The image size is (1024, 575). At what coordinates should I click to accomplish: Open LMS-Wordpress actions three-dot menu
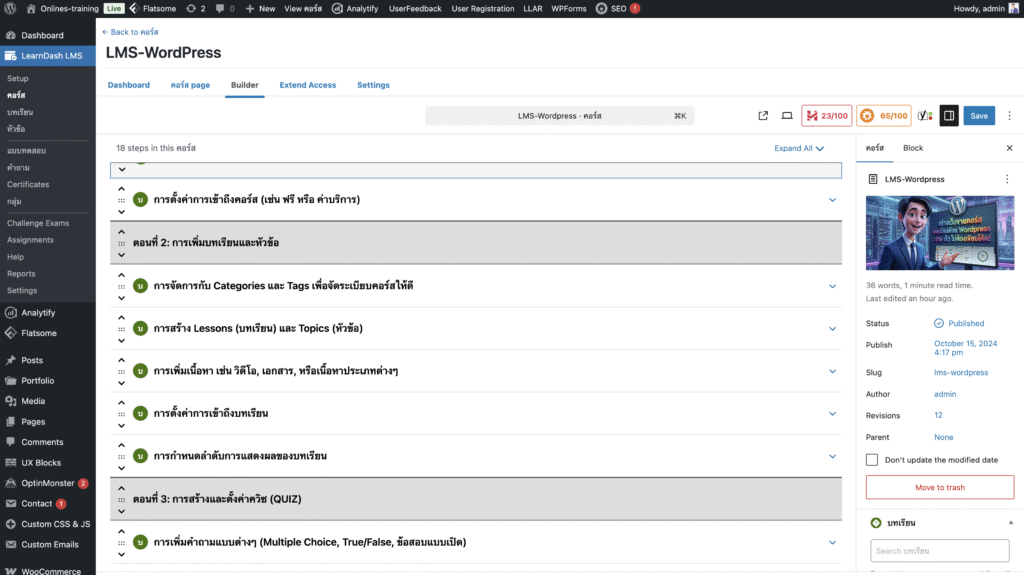click(x=1007, y=179)
